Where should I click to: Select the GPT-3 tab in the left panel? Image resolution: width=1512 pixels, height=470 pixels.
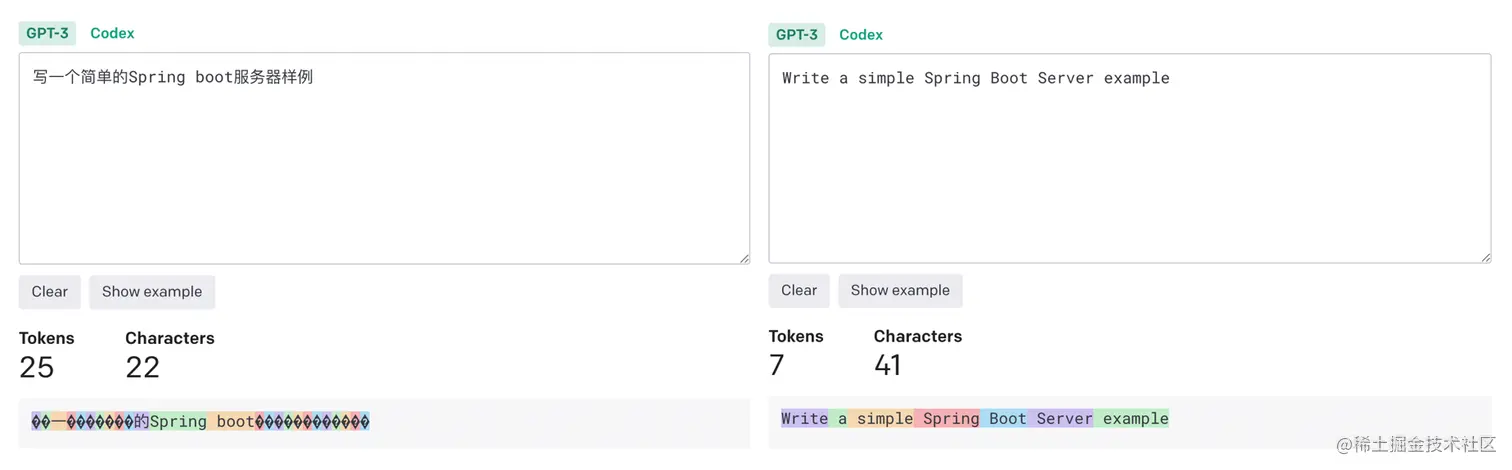pos(47,33)
